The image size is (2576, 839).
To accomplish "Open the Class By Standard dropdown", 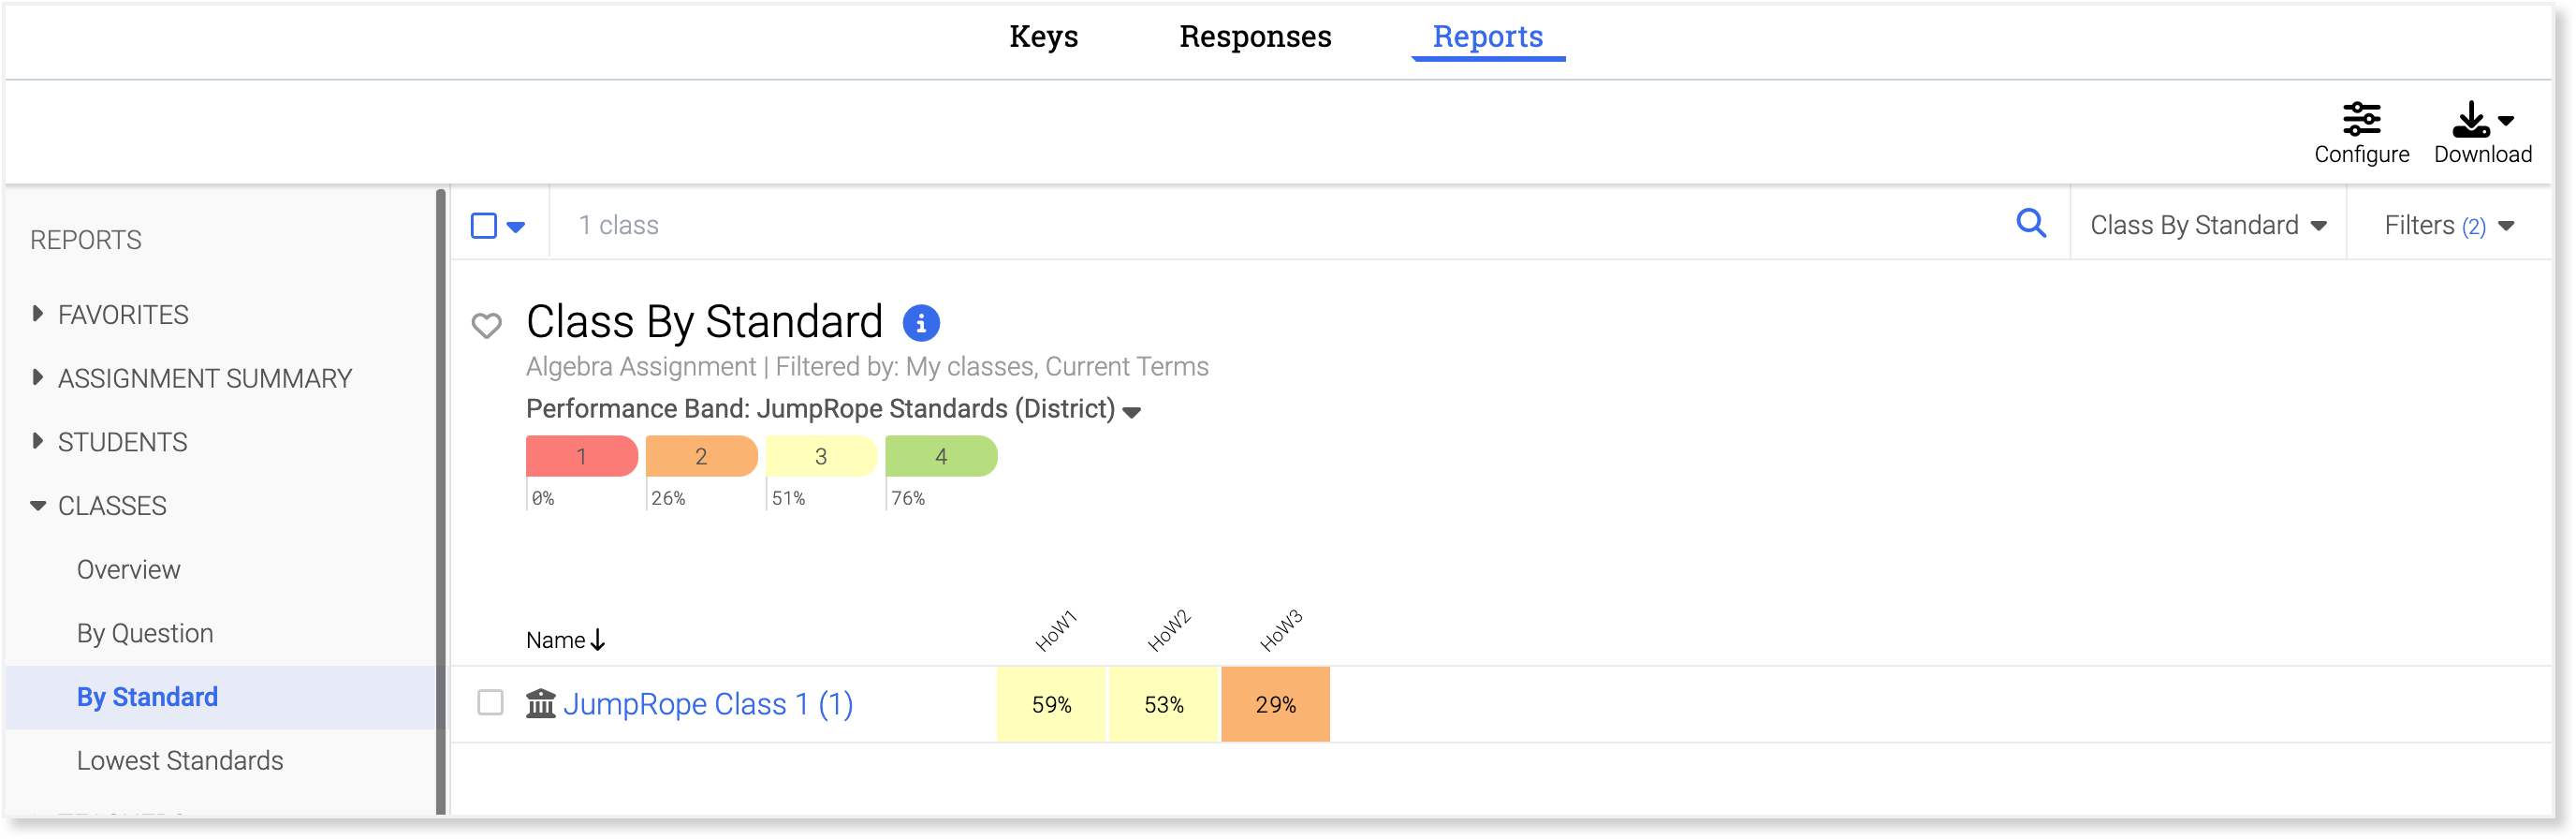I will tap(2208, 226).
